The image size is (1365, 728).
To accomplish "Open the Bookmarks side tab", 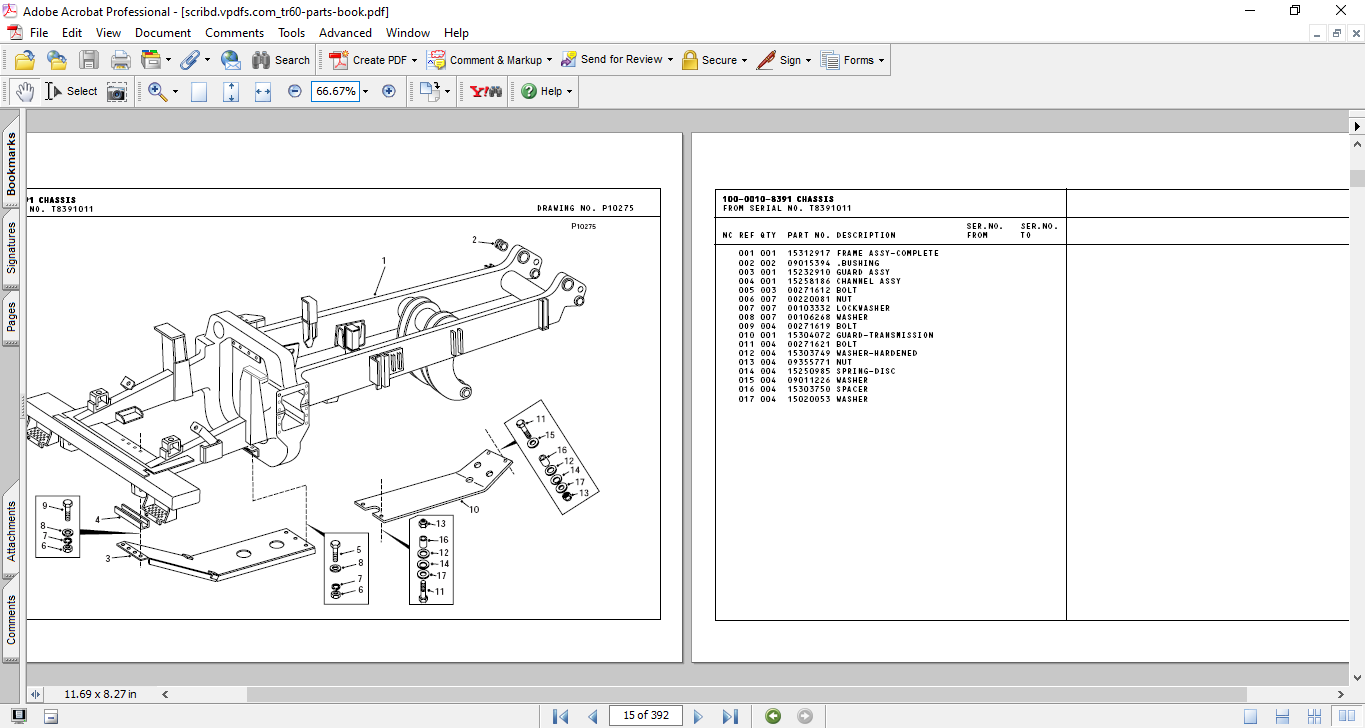I will pos(11,163).
